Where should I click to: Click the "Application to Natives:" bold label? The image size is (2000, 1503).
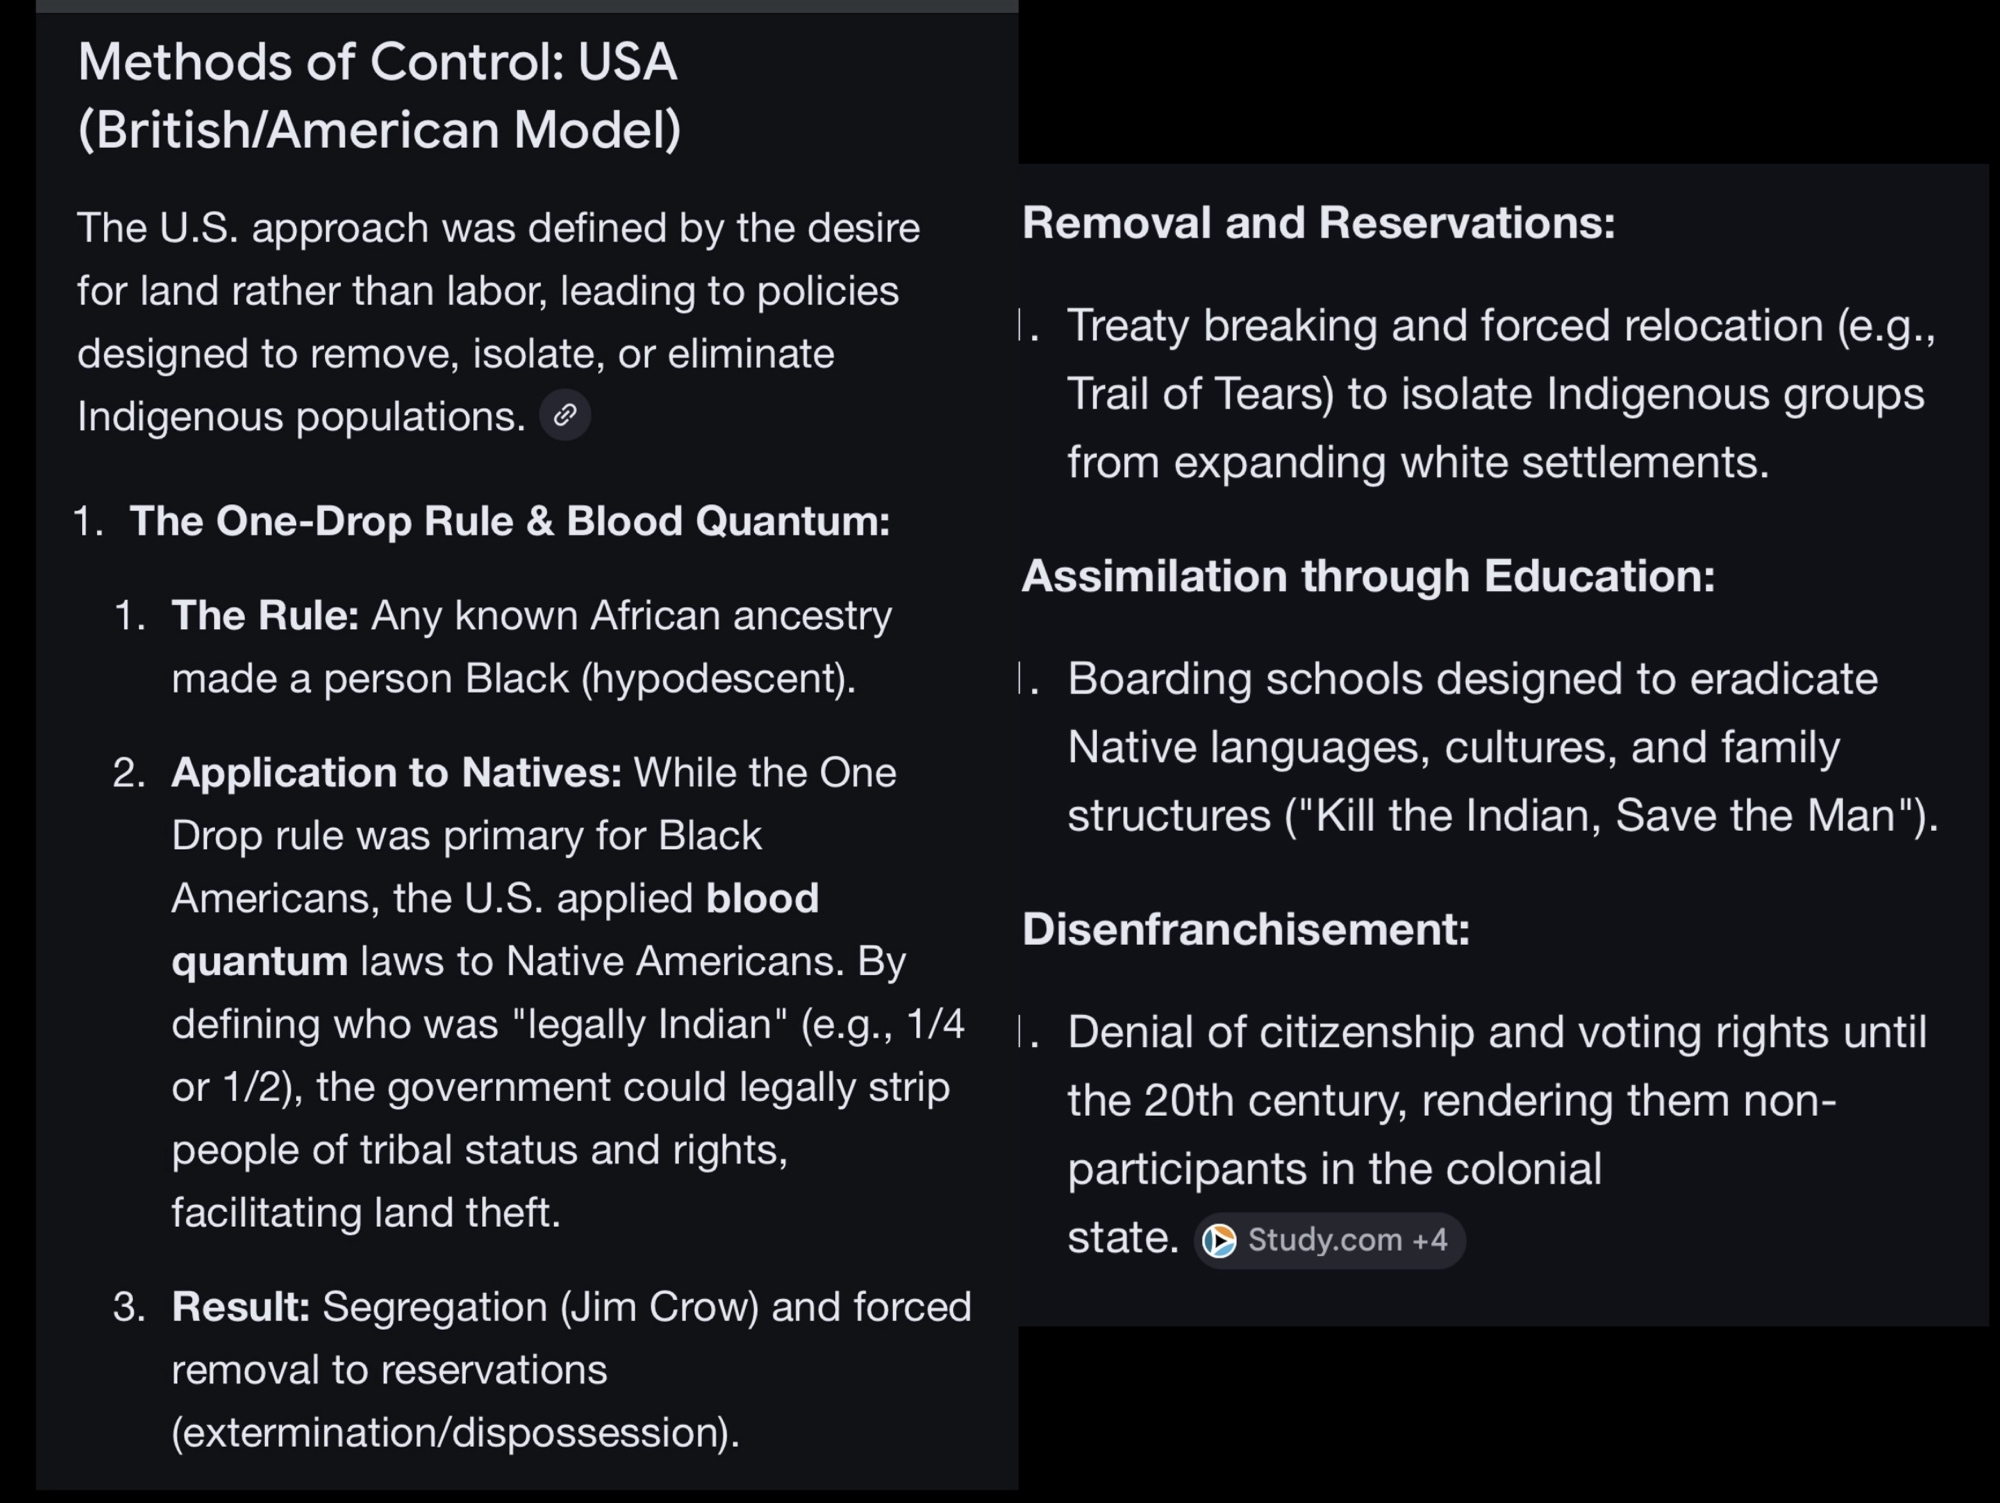pyautogui.click(x=396, y=773)
